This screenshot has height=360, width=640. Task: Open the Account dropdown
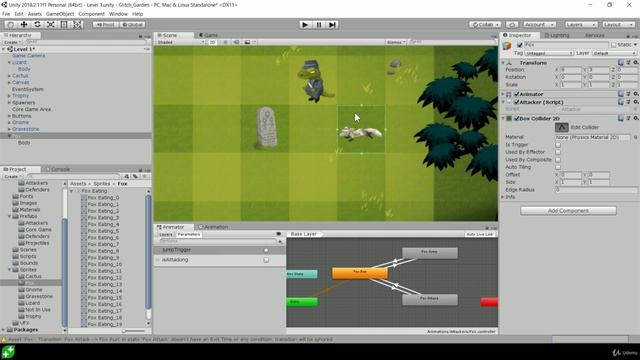pos(539,24)
